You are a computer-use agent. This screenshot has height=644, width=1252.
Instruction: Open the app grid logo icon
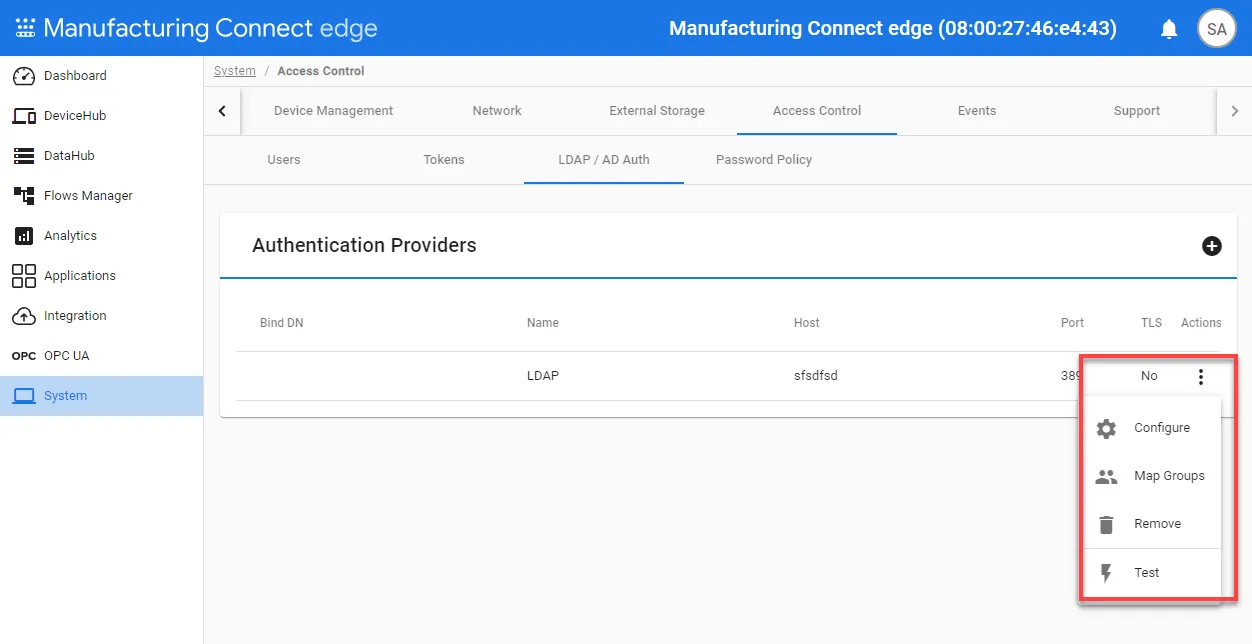(25, 28)
